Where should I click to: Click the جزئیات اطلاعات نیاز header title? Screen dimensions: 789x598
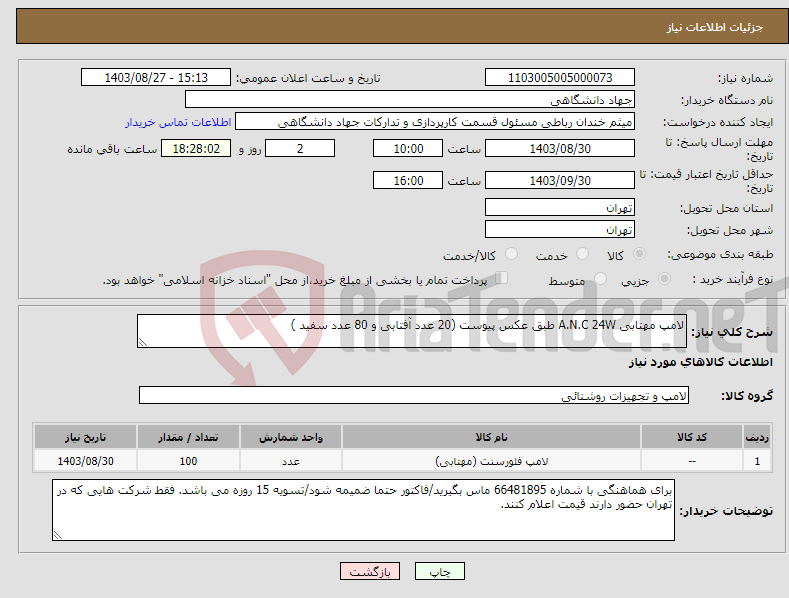point(715,27)
